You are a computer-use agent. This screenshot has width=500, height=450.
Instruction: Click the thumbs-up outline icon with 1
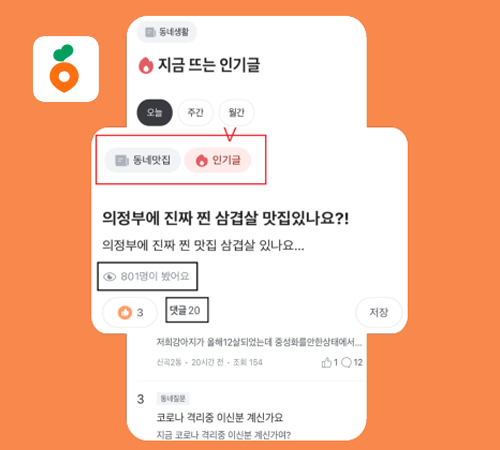326,362
